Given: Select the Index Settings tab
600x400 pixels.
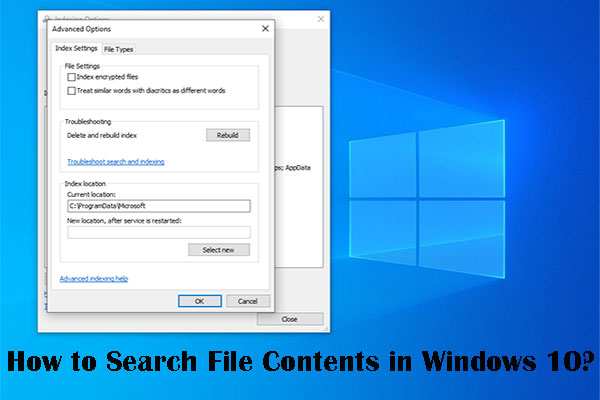Looking at the screenshot, I should (76, 48).
